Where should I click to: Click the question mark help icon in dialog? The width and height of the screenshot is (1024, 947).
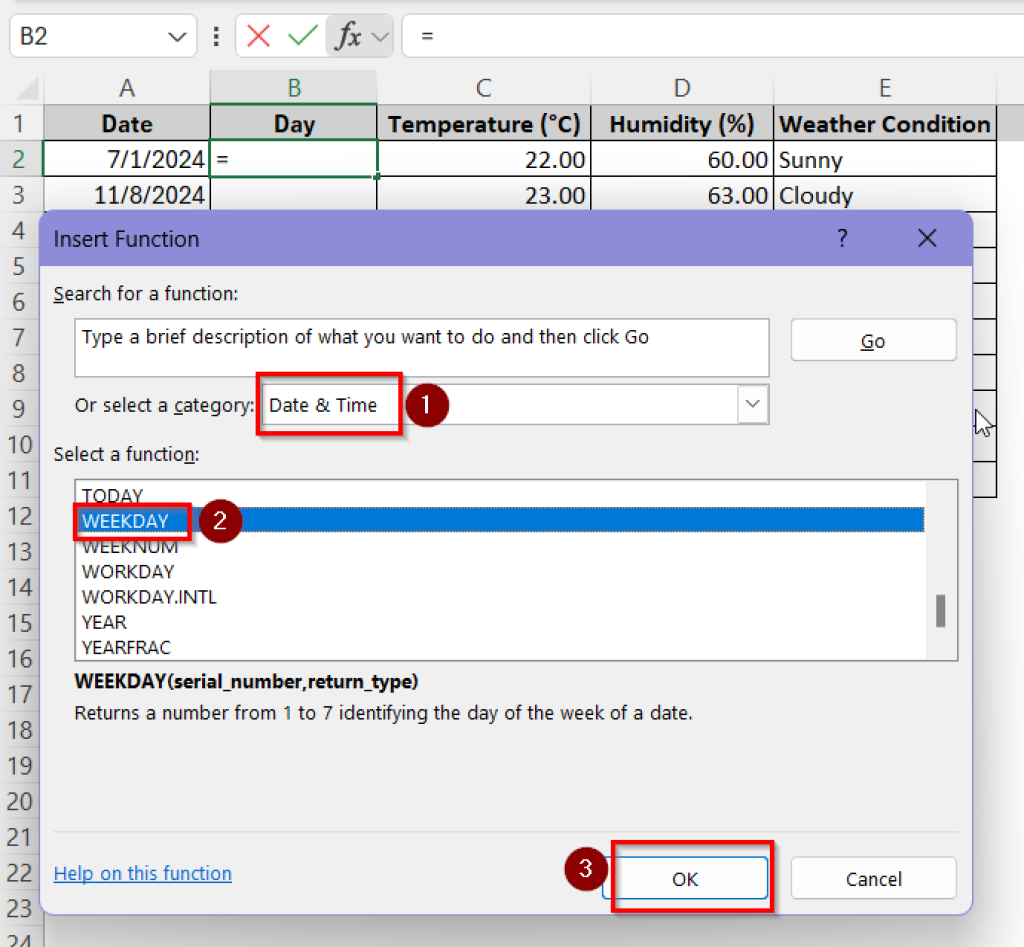pyautogui.click(x=842, y=239)
